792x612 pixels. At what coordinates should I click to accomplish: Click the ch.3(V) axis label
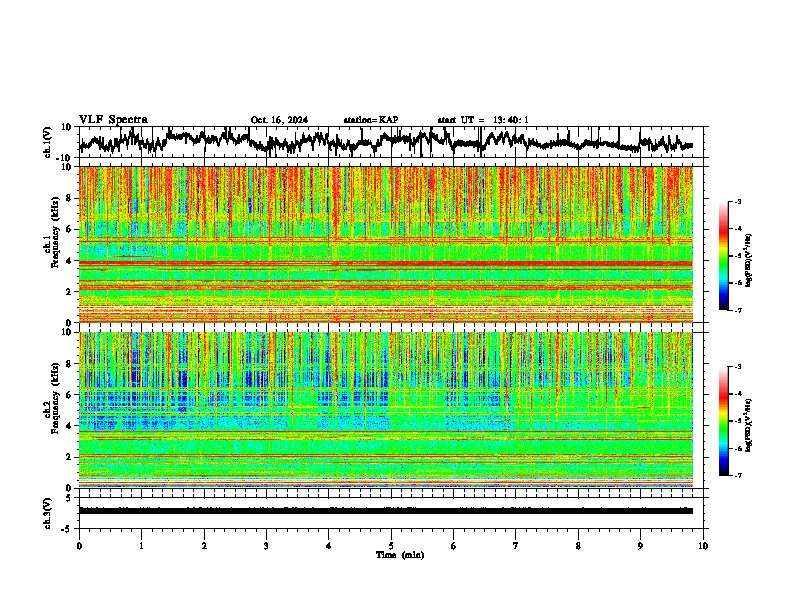coord(48,513)
